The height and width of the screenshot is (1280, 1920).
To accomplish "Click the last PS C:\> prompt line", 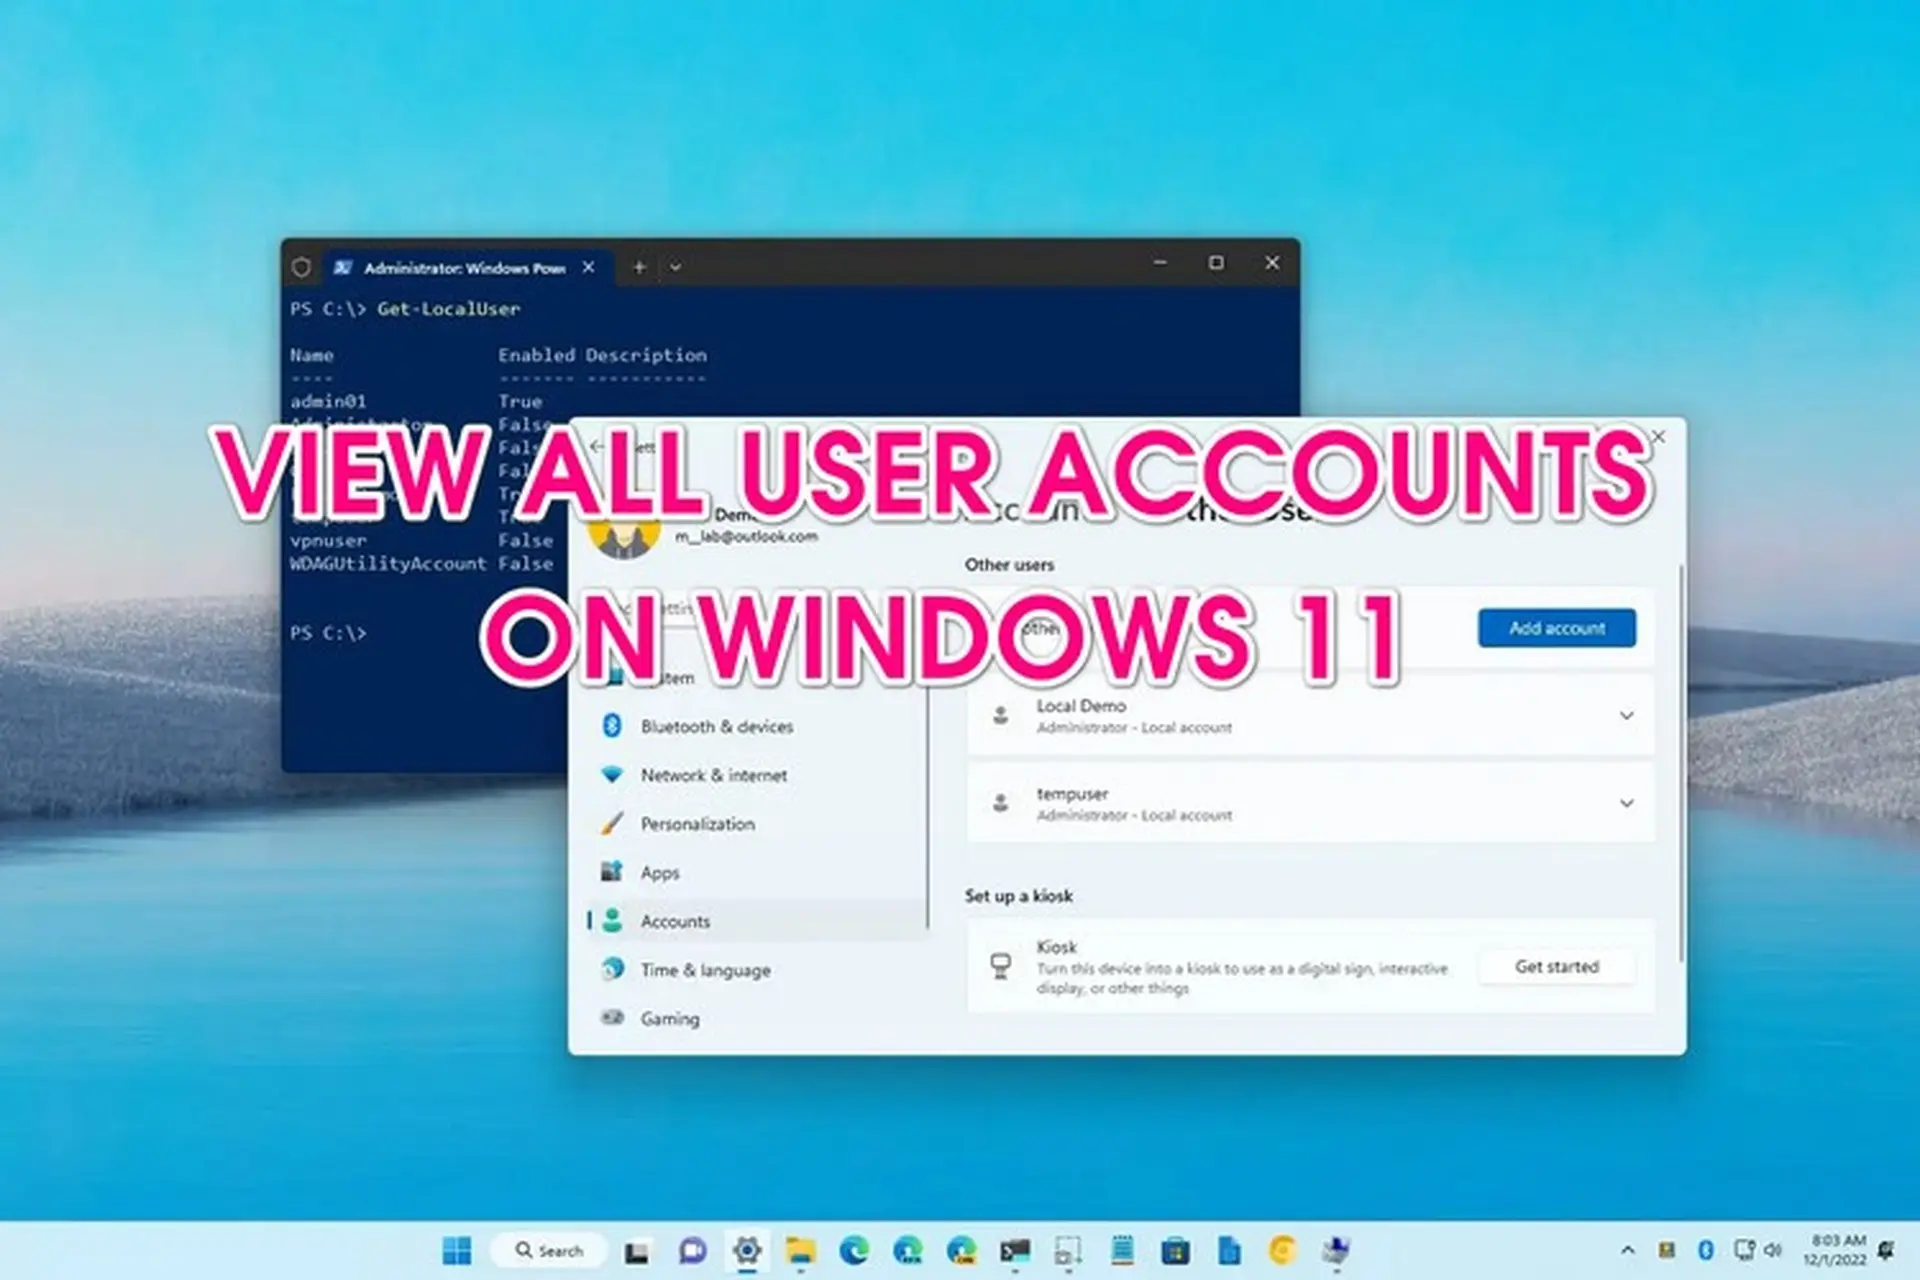I will 328,633.
